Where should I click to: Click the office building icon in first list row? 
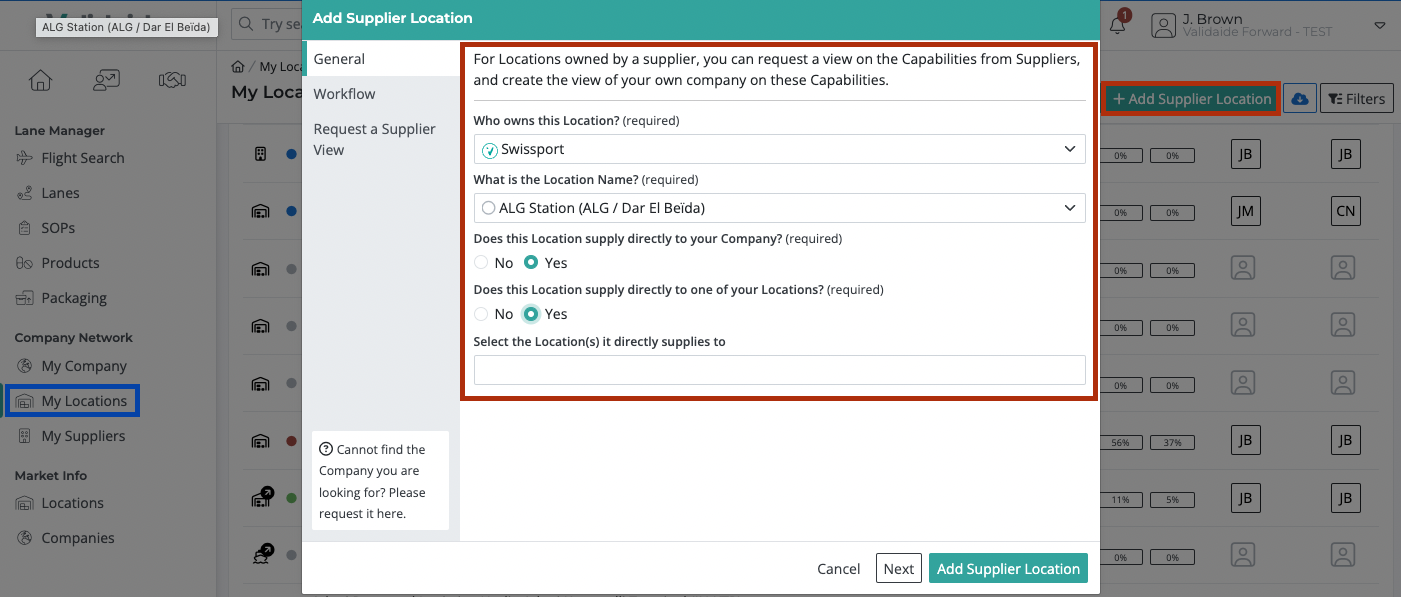click(260, 154)
